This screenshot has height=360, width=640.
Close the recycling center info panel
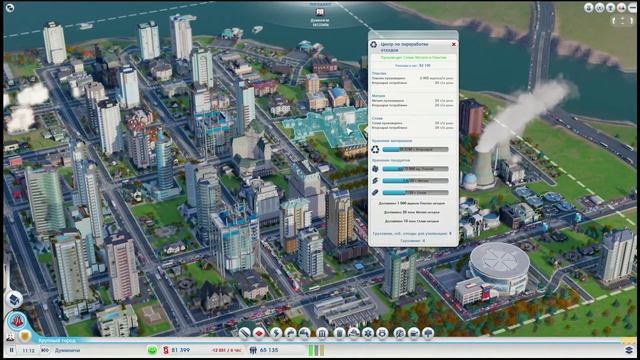click(453, 44)
